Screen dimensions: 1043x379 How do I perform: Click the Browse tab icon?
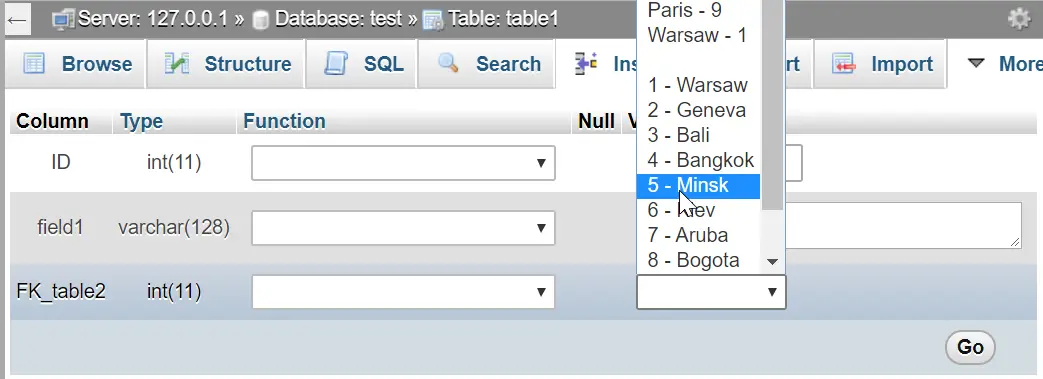34,64
